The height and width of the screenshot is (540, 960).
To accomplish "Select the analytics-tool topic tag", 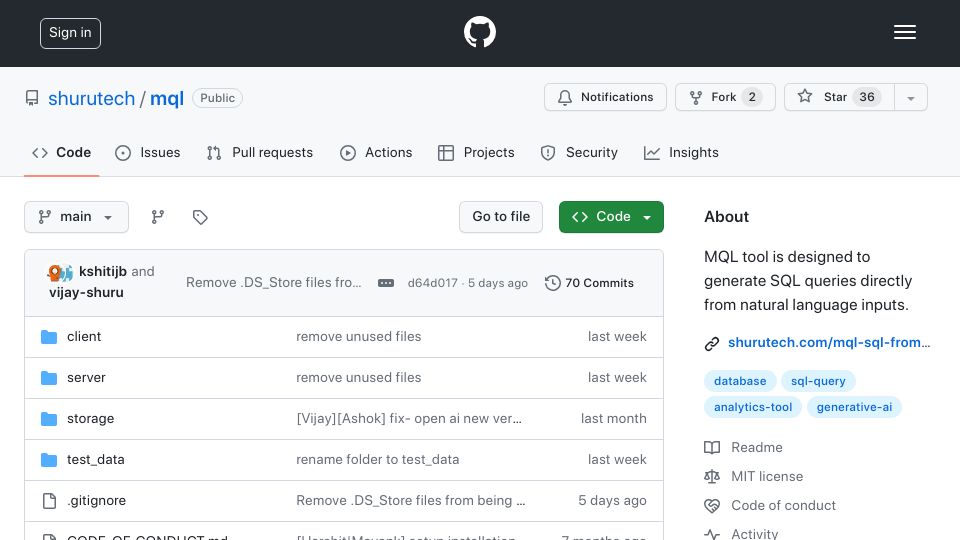I will pyautogui.click(x=753, y=407).
